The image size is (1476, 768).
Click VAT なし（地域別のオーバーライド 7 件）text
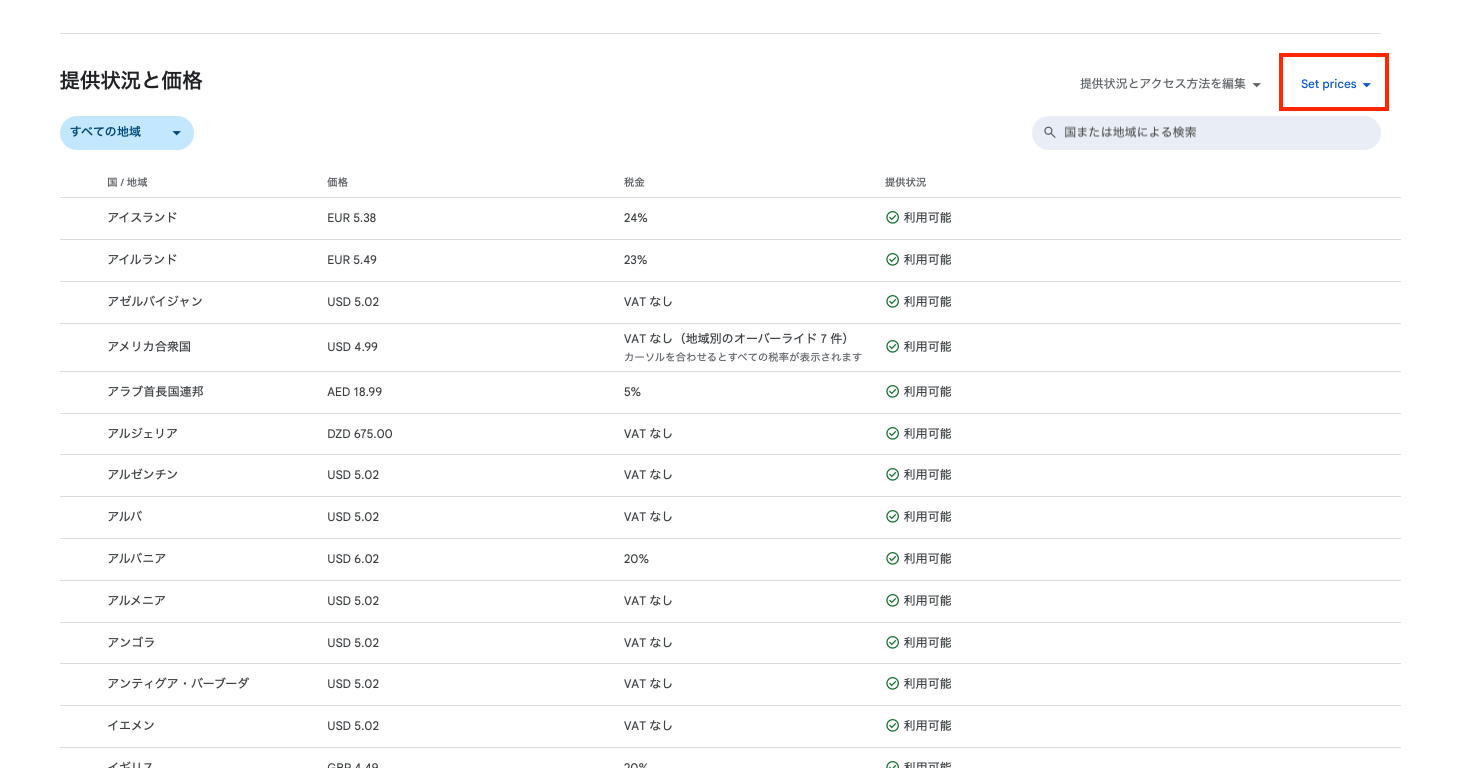click(x=736, y=339)
